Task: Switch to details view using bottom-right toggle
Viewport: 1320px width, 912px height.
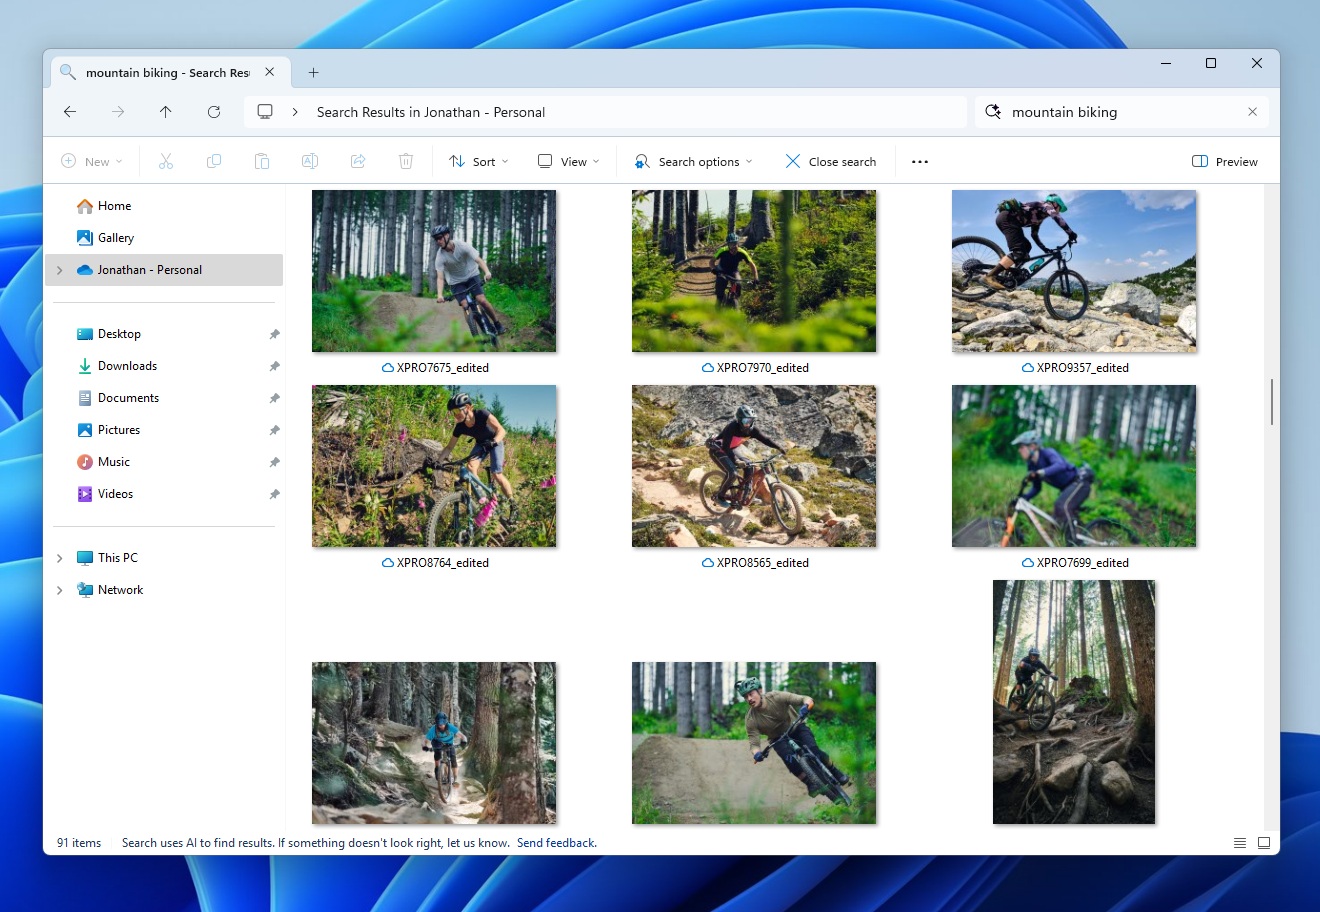Action: pyautogui.click(x=1239, y=842)
